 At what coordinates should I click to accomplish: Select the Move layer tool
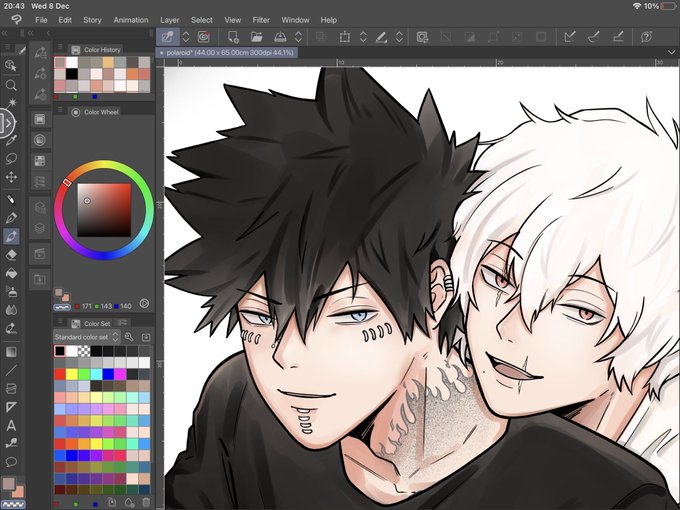pos(11,177)
